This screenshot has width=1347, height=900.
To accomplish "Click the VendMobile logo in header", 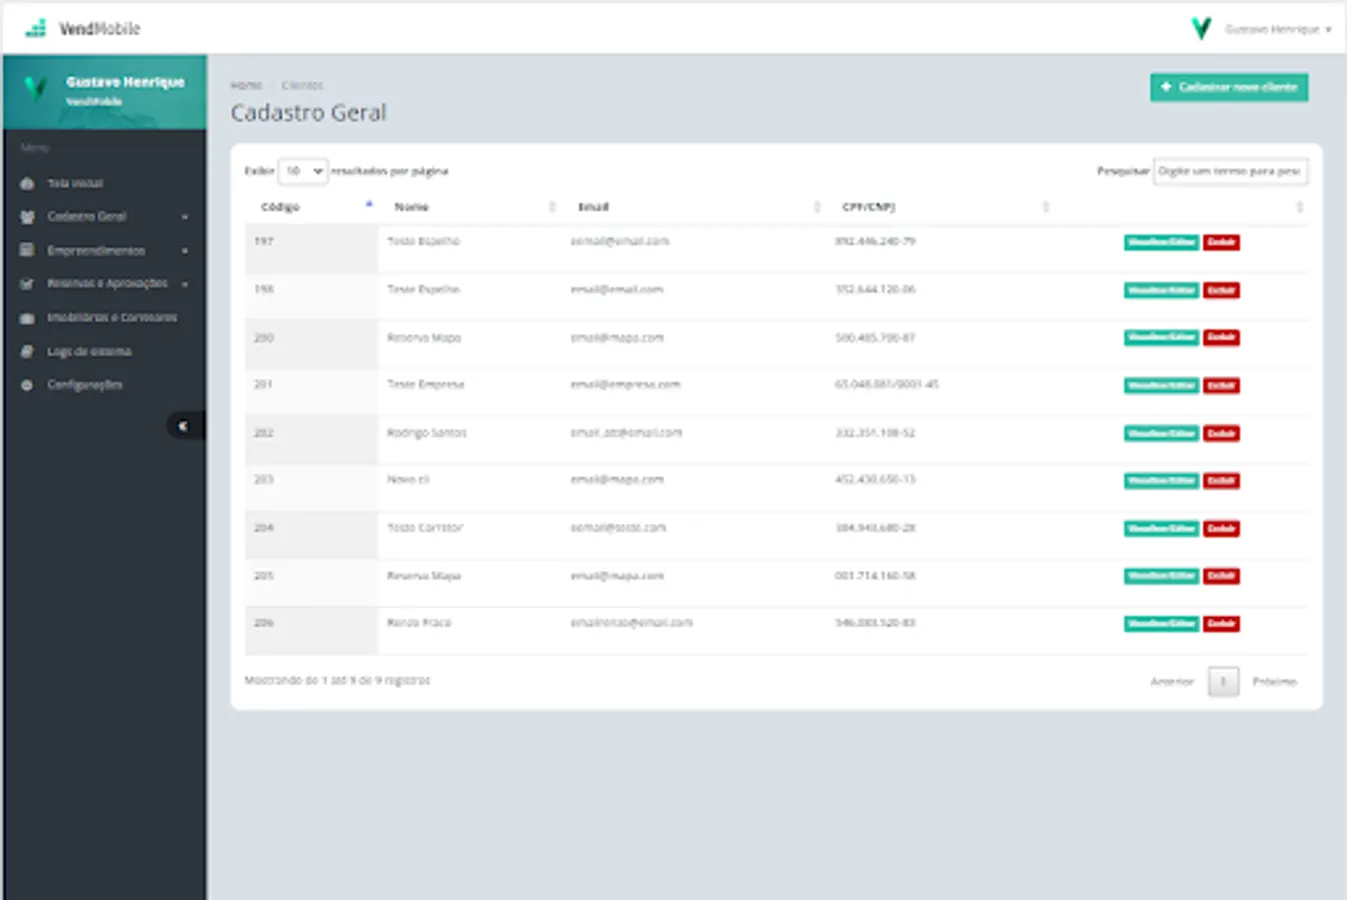I will point(83,28).
